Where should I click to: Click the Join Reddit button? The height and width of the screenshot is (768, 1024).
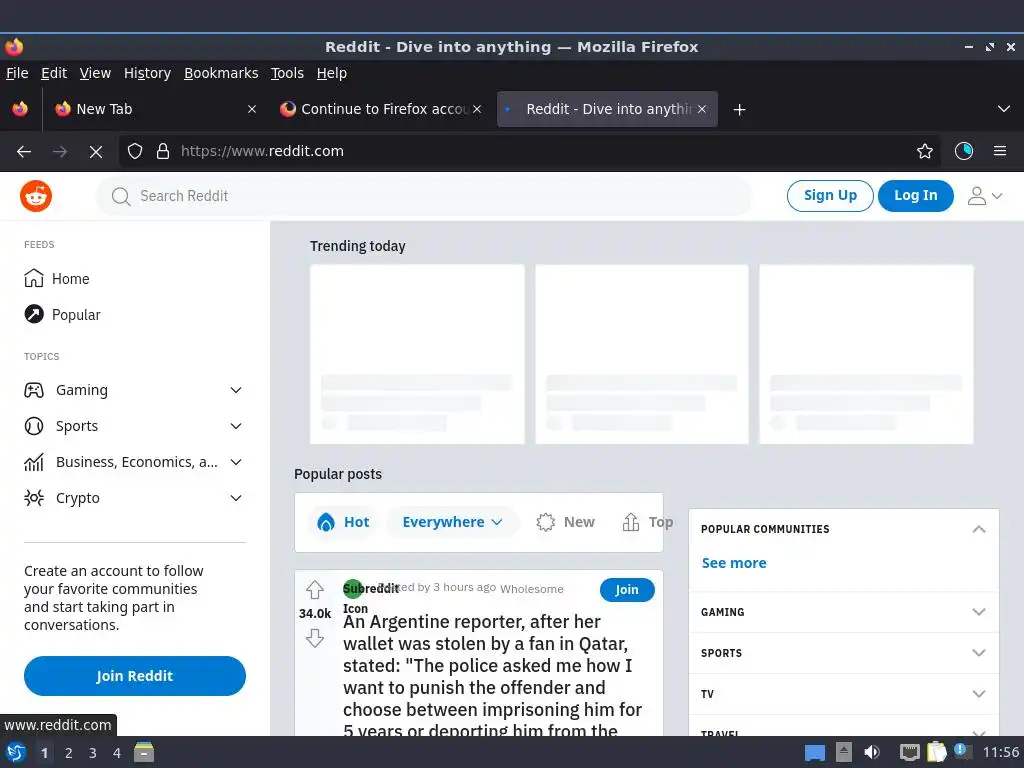135,676
